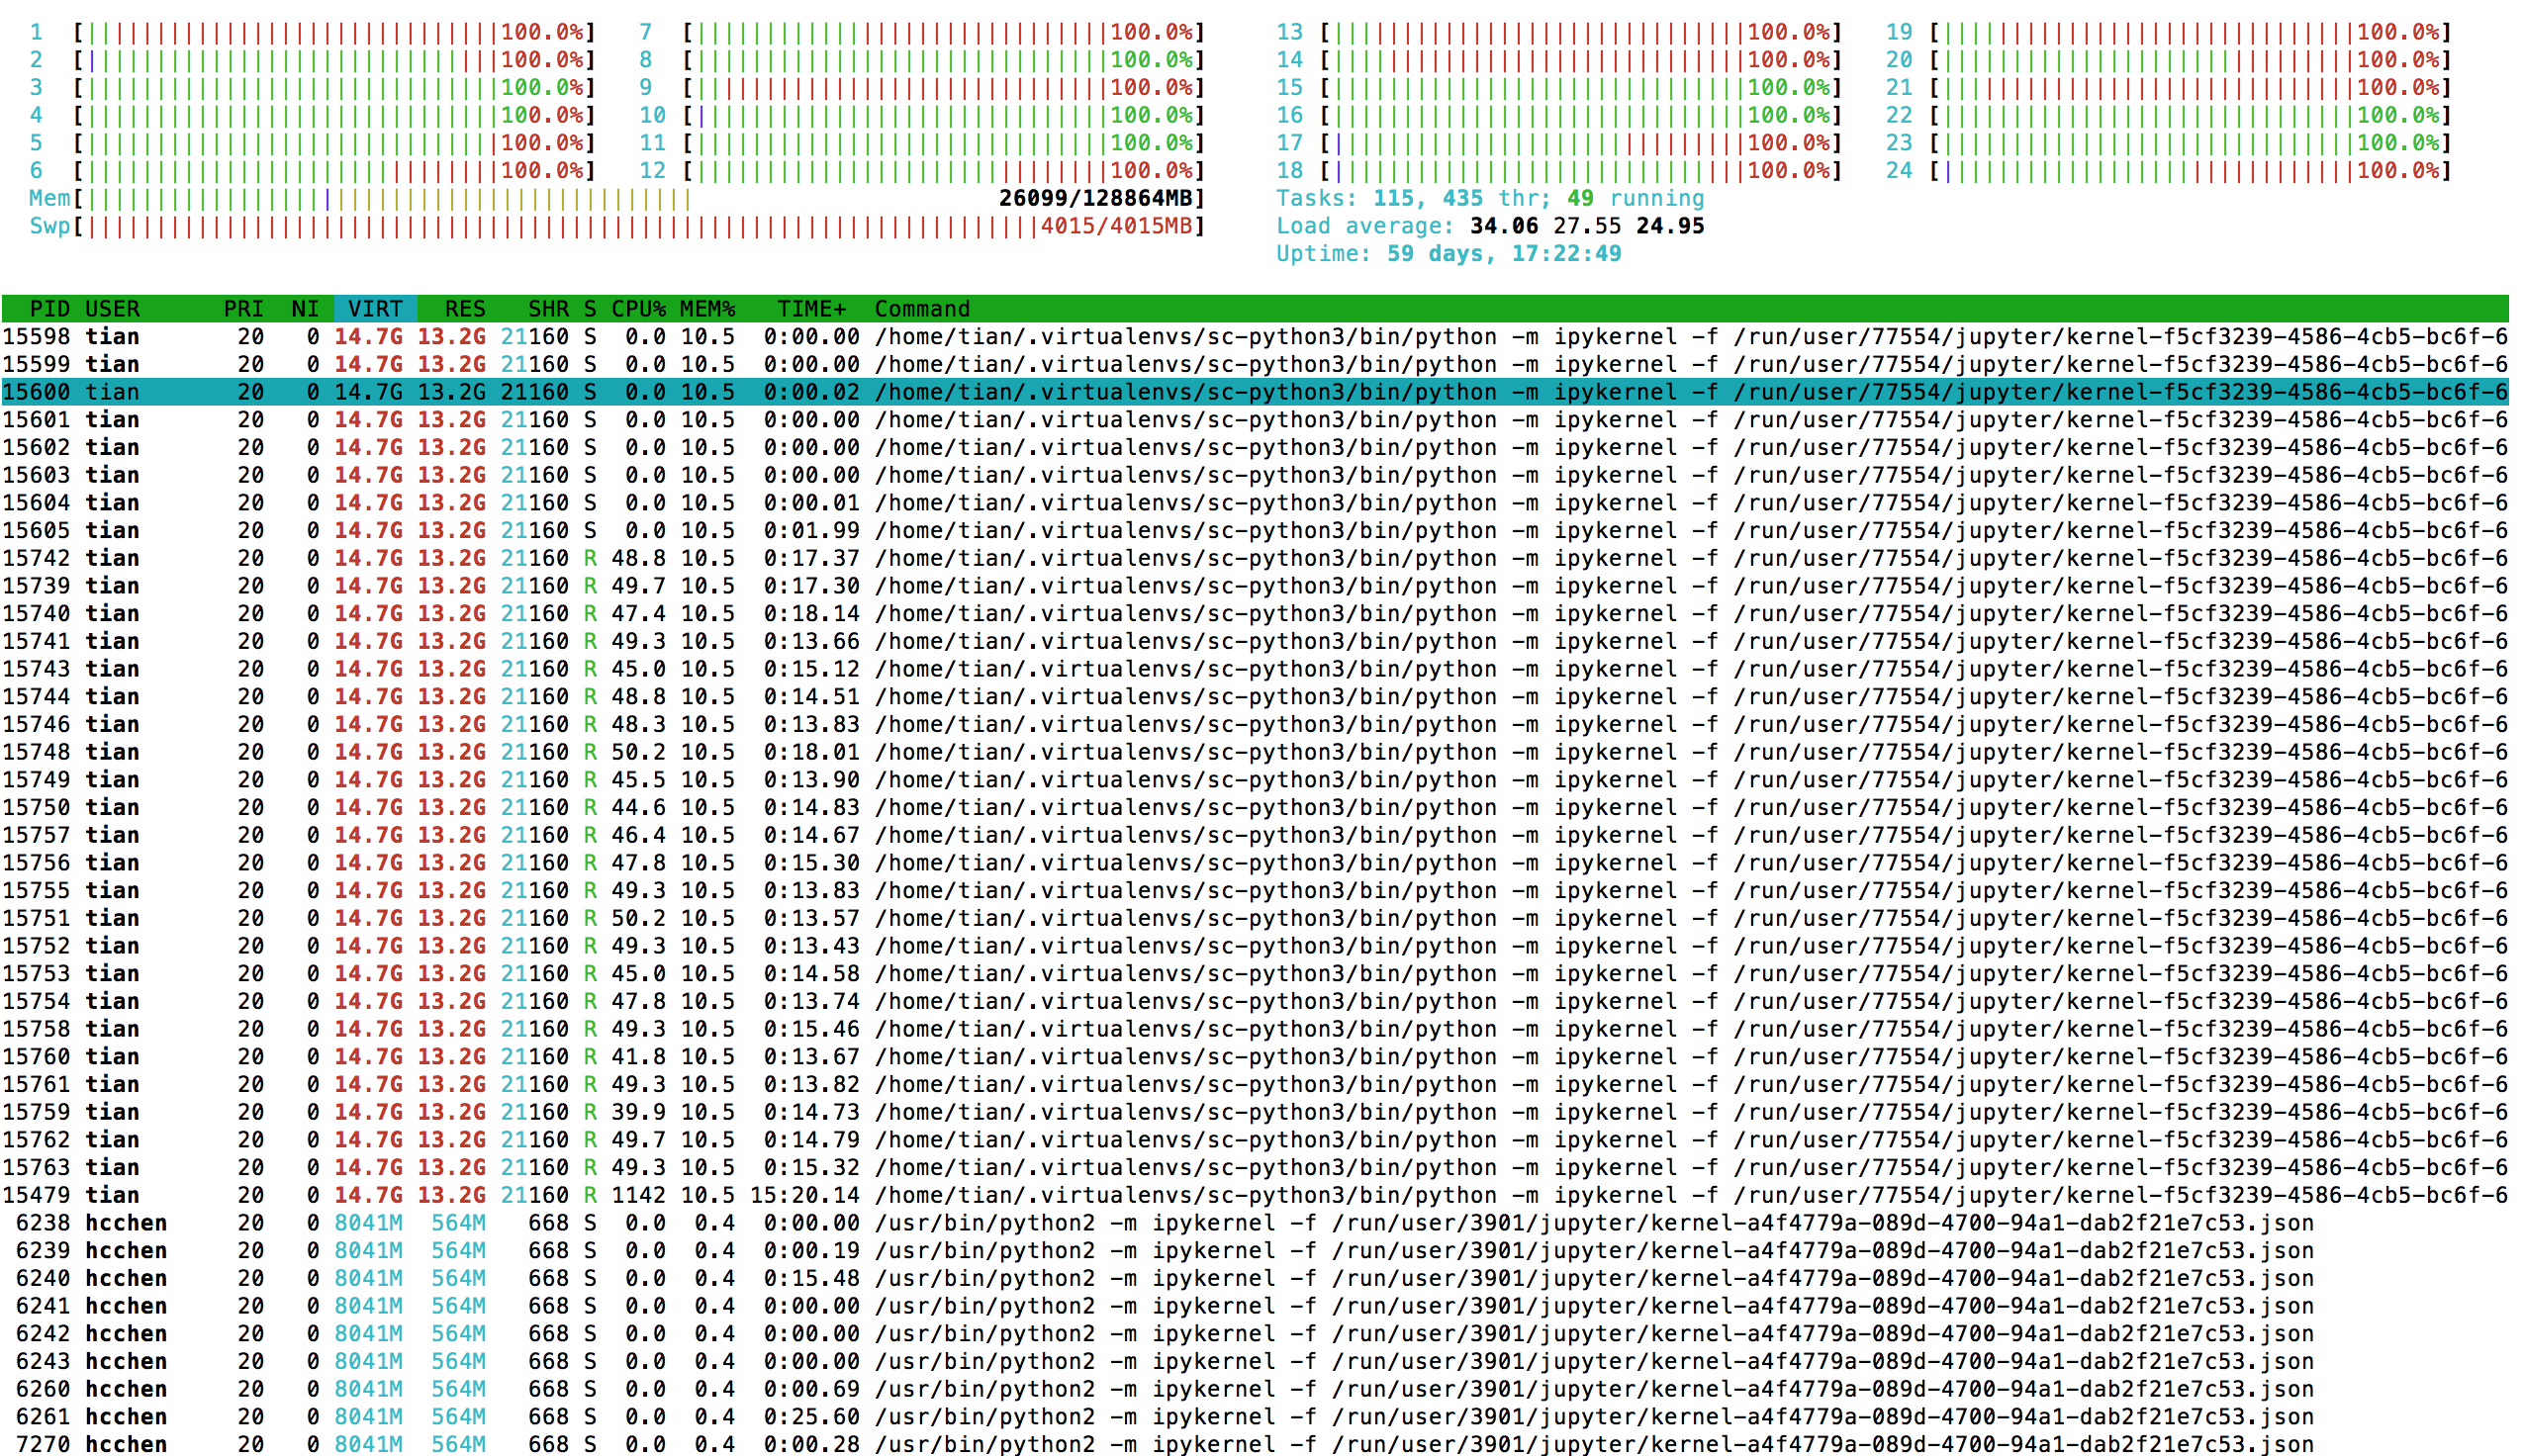Image resolution: width=2523 pixels, height=1456 pixels.
Task: Select hcchen process row with PID 6261
Action: point(1255,1417)
